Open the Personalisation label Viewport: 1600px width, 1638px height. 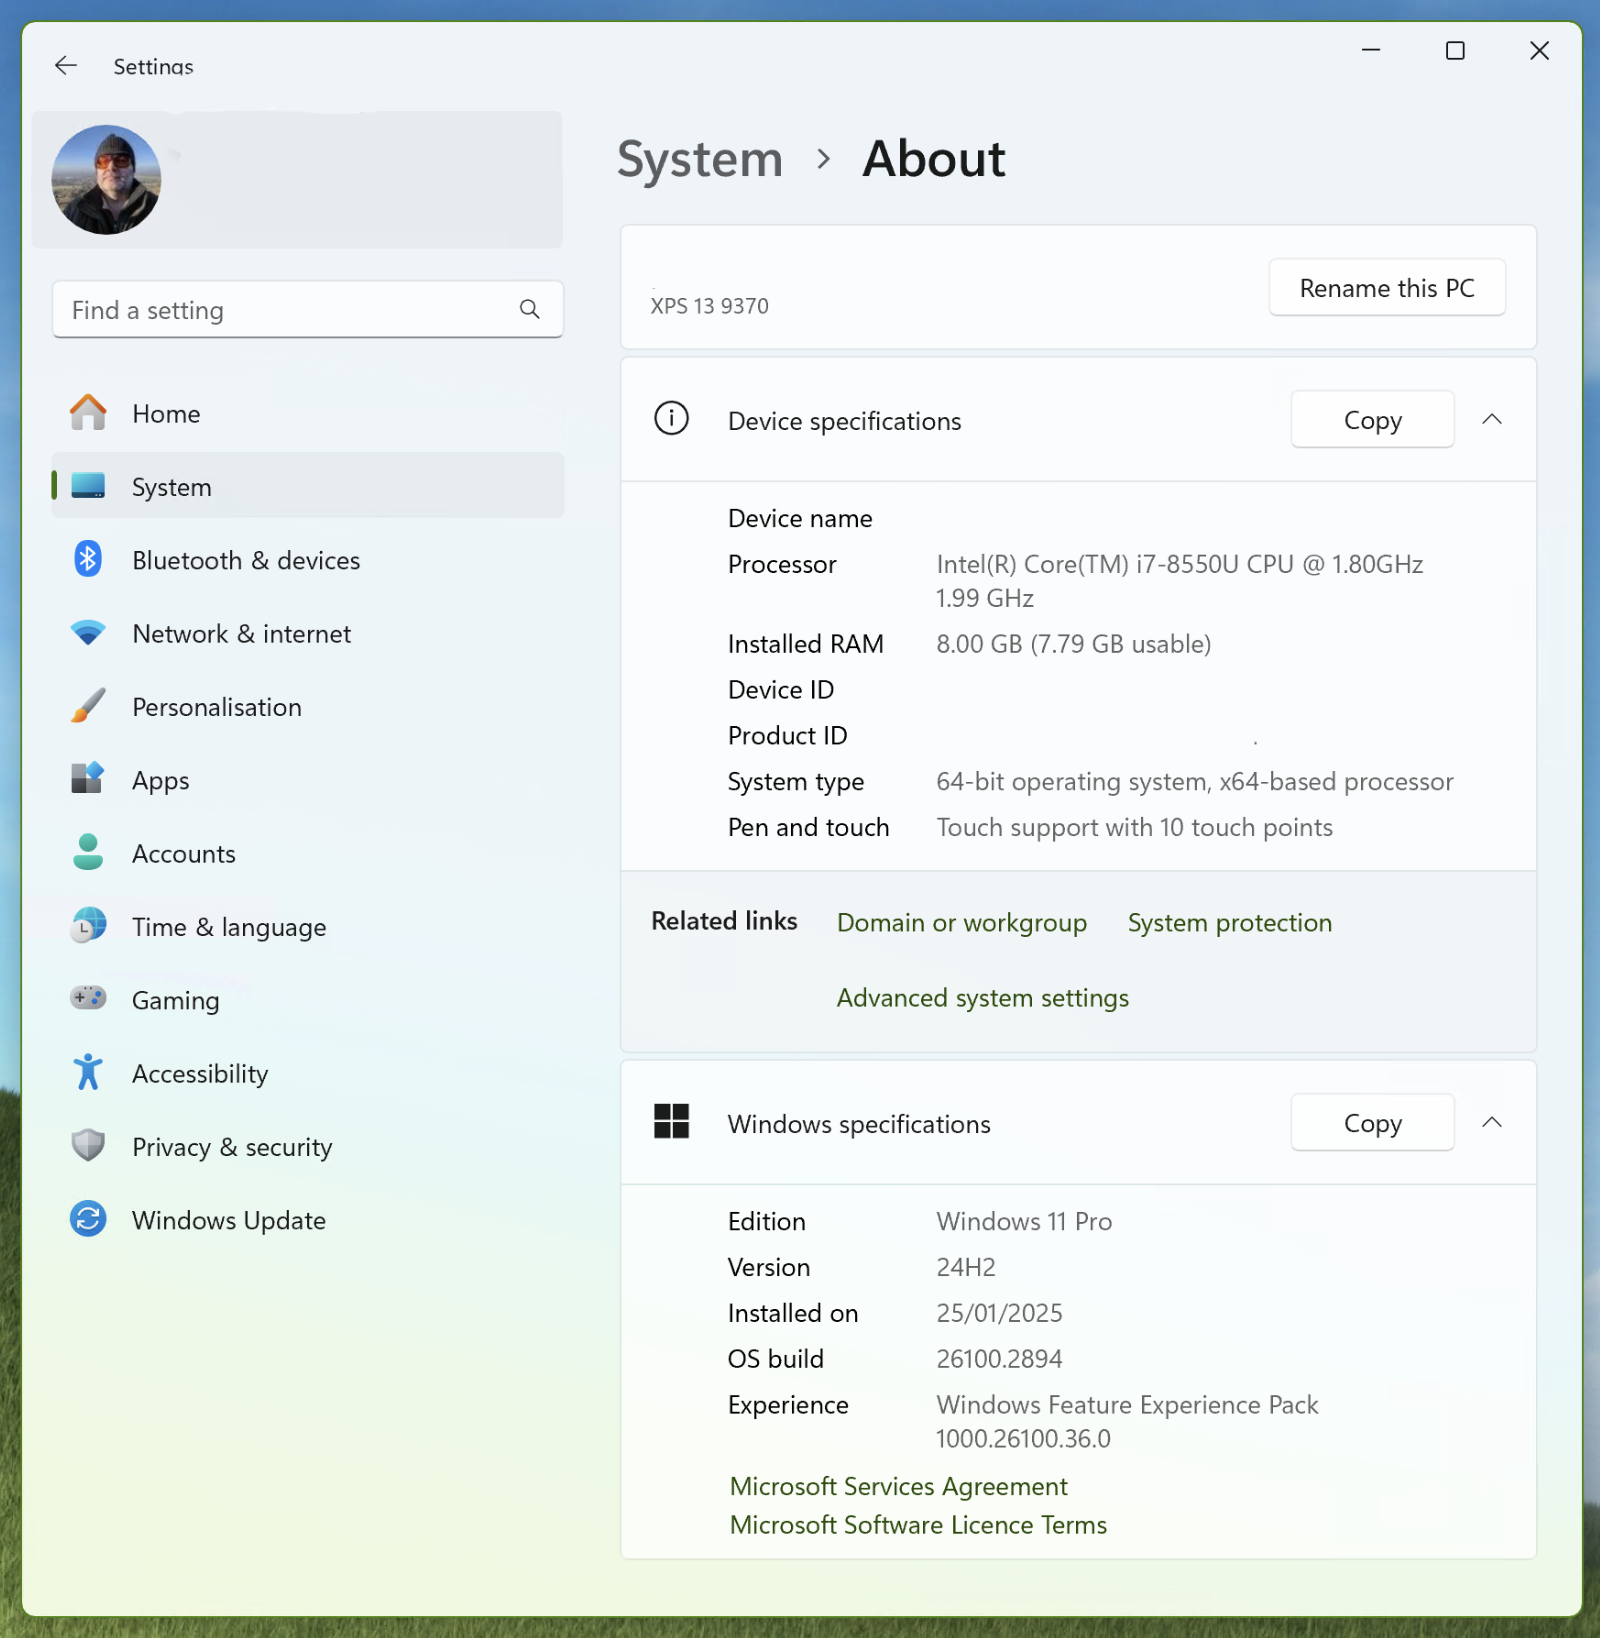coord(217,707)
